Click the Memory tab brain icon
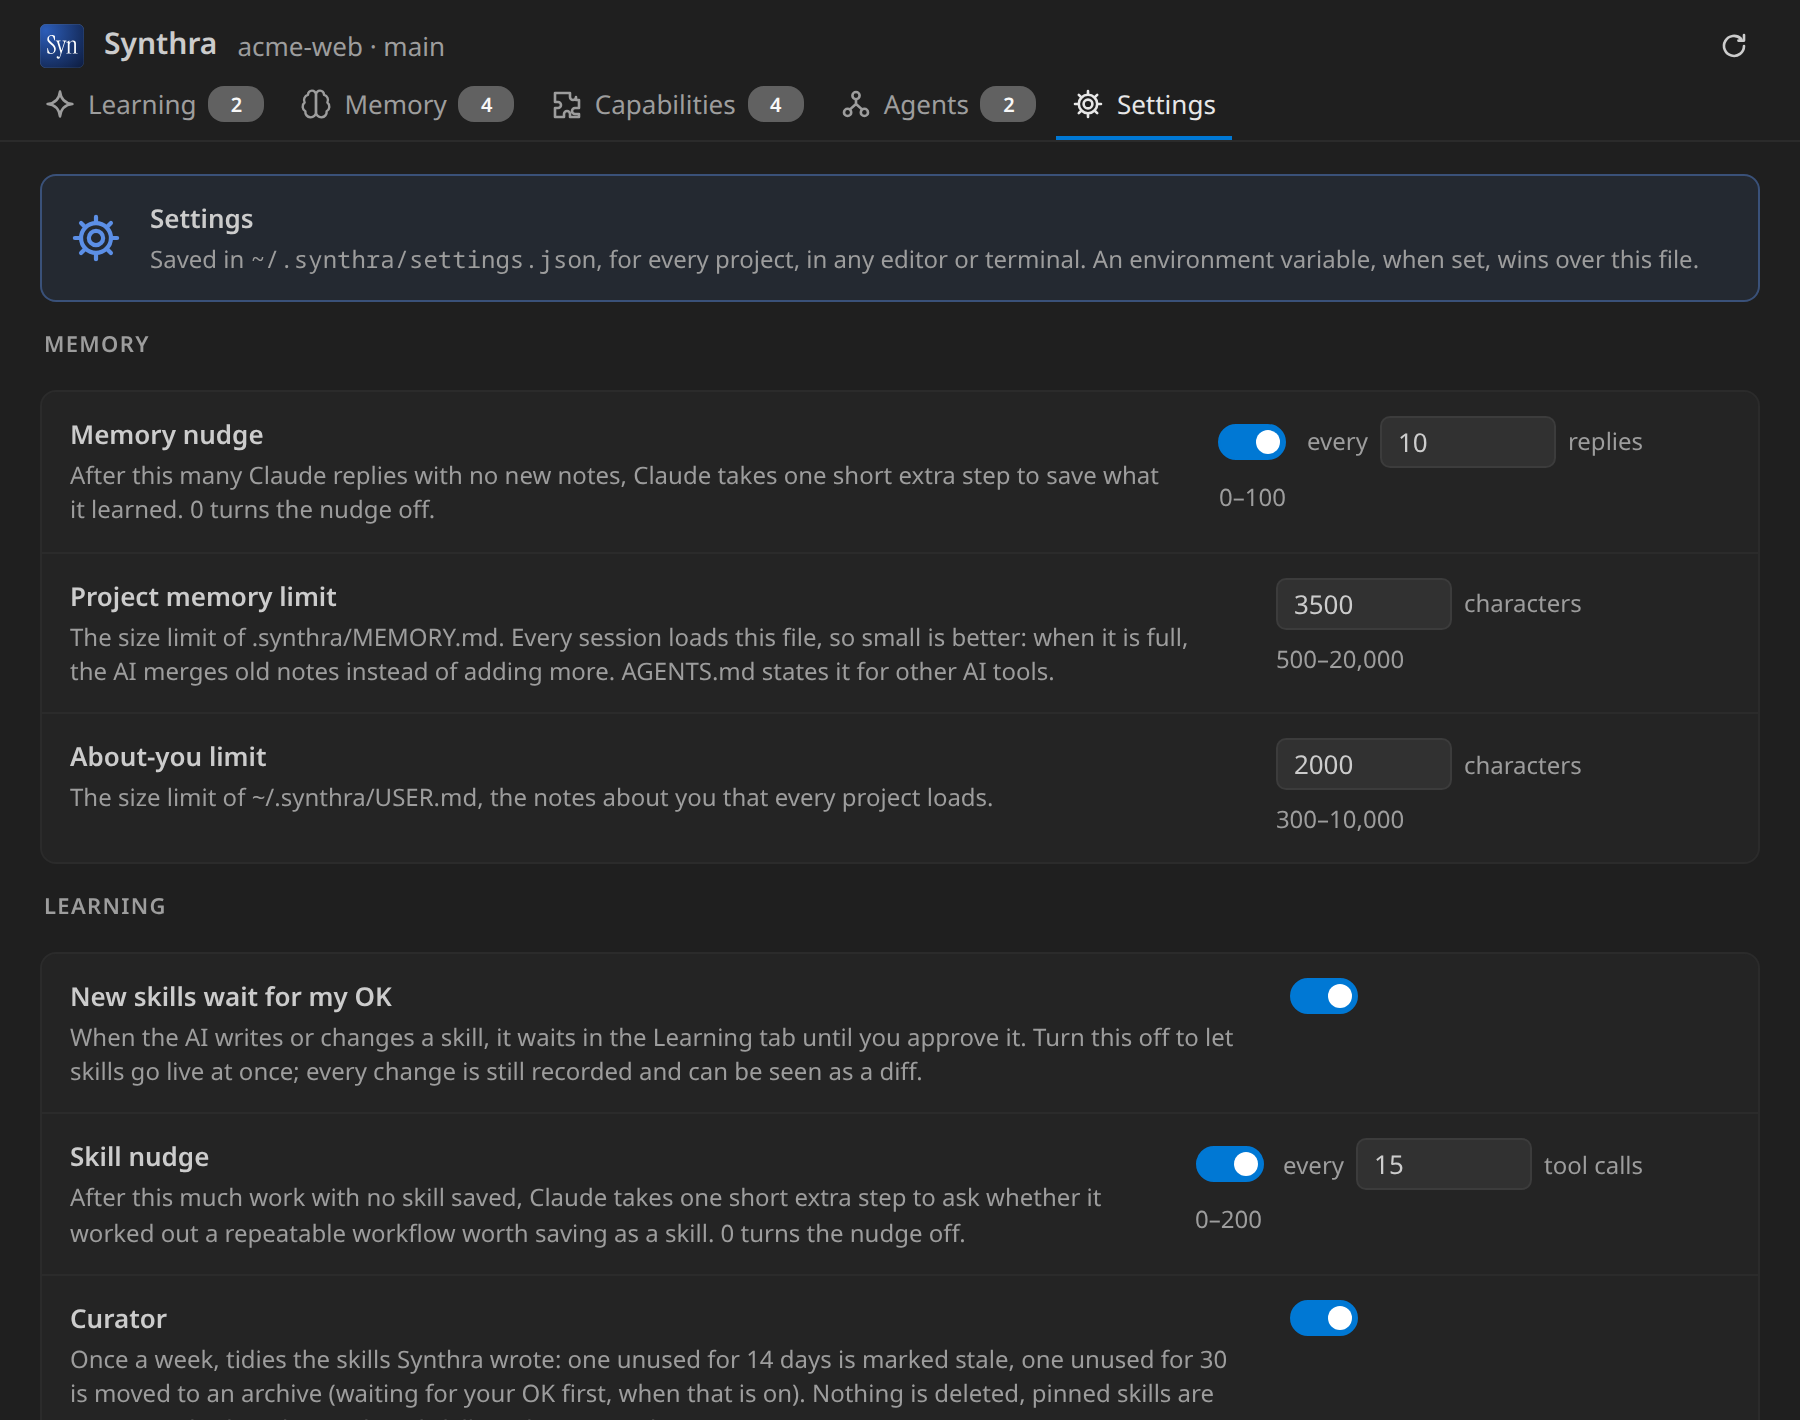Viewport: 1800px width, 1420px height. [x=316, y=105]
